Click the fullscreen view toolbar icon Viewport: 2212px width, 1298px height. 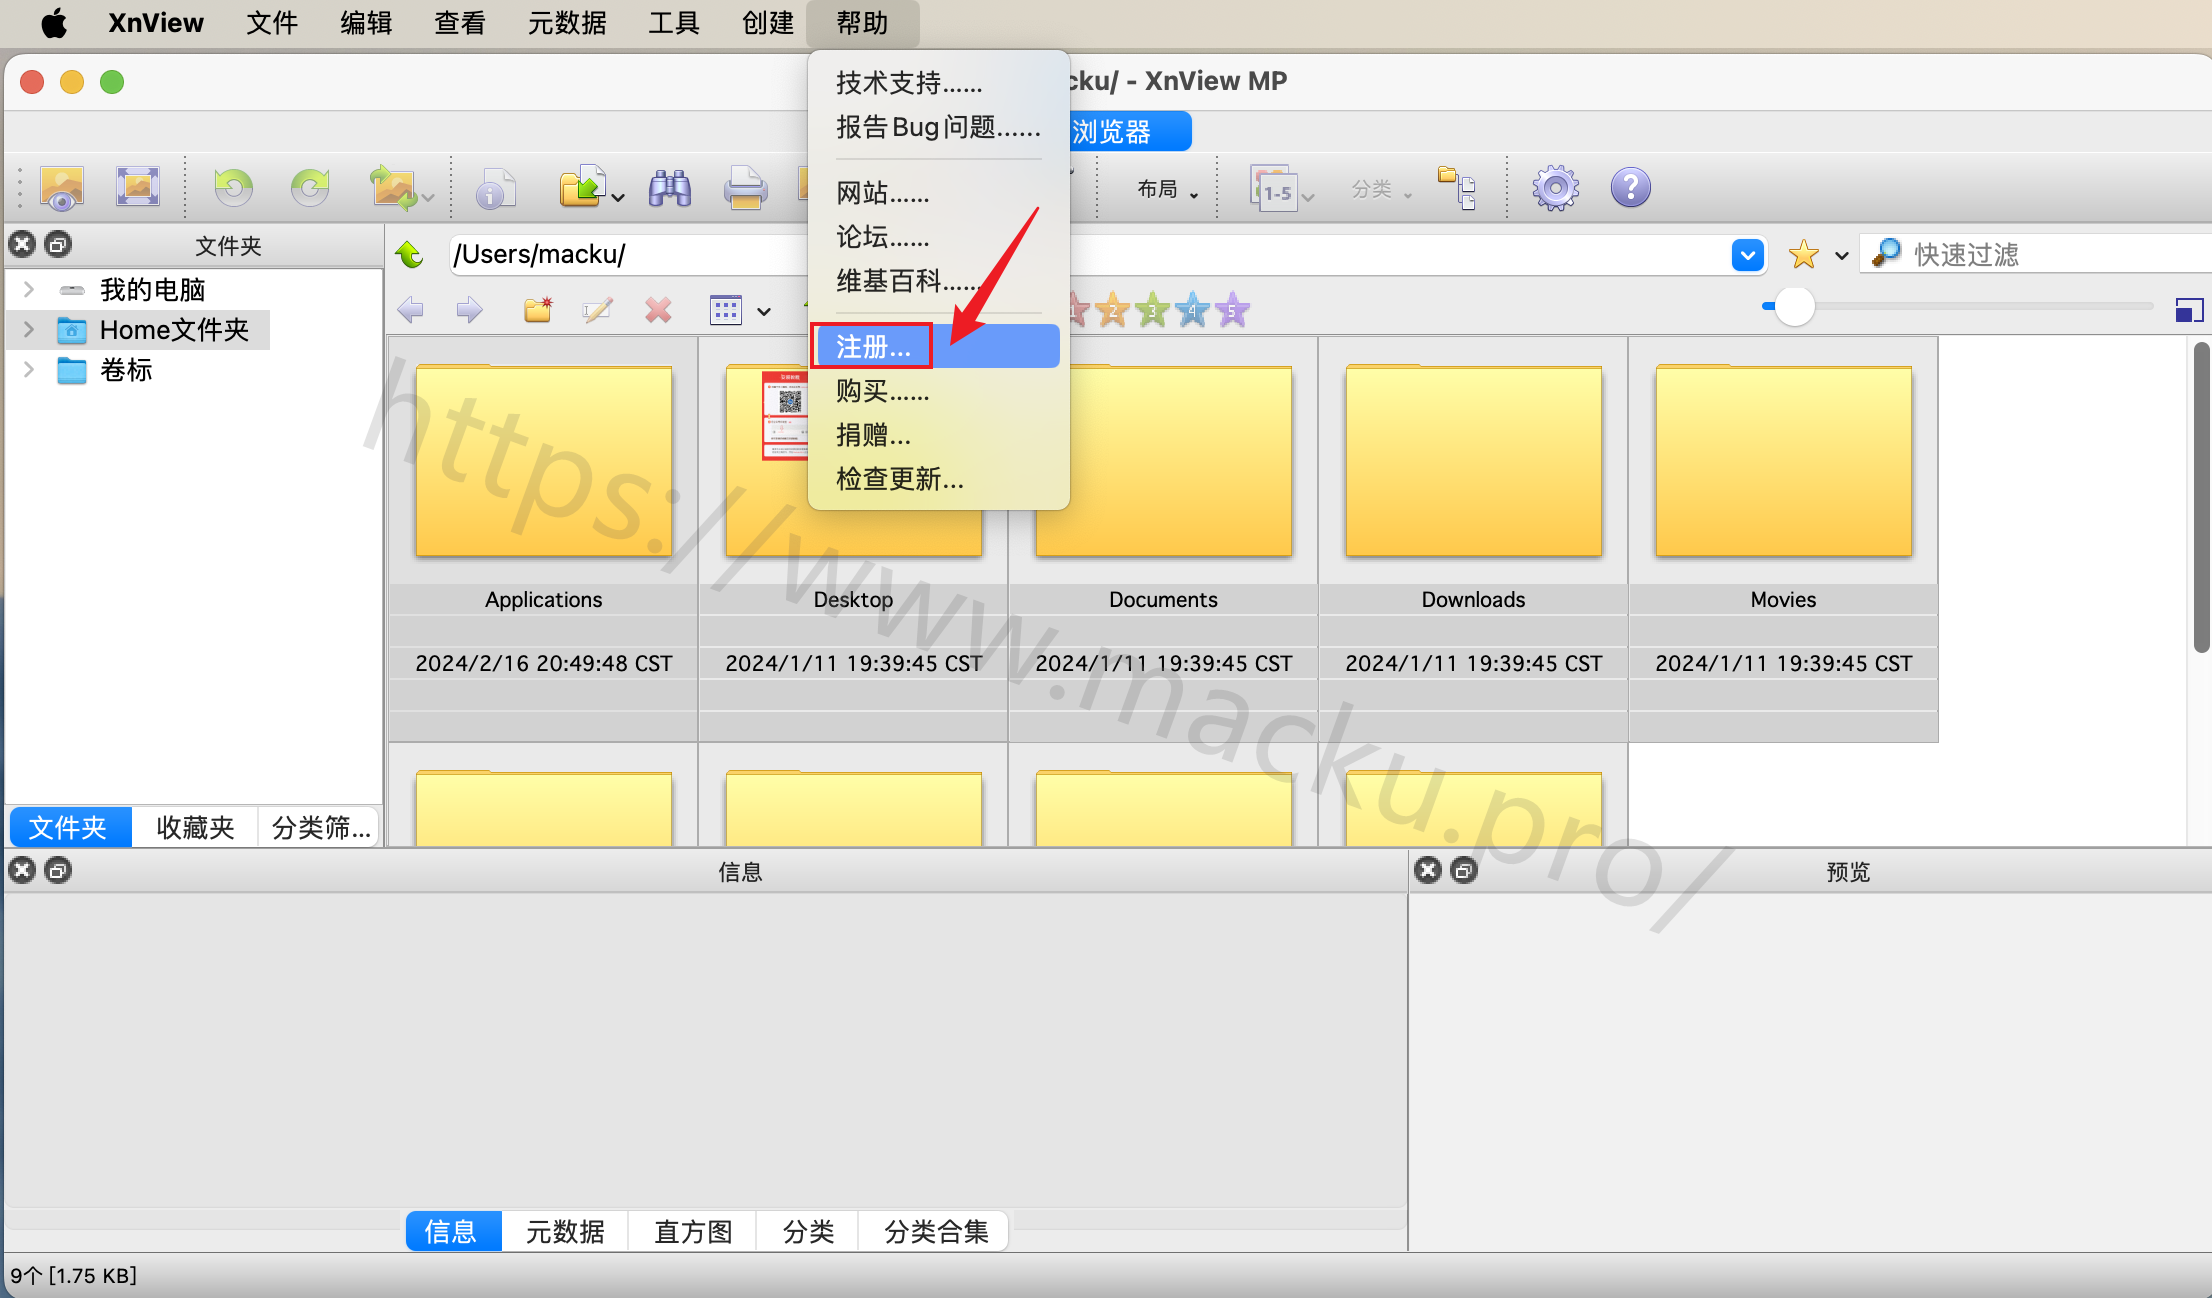click(138, 187)
